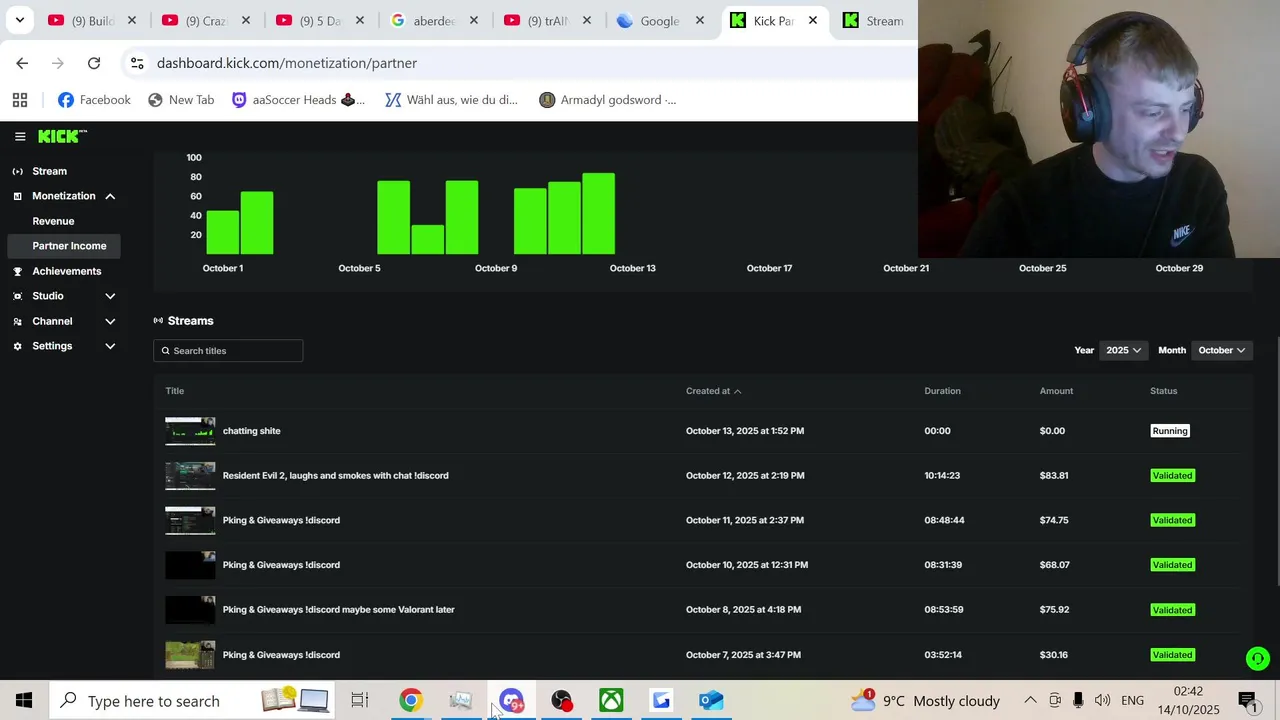
Task: Go back in browser
Action: pyautogui.click(x=22, y=63)
